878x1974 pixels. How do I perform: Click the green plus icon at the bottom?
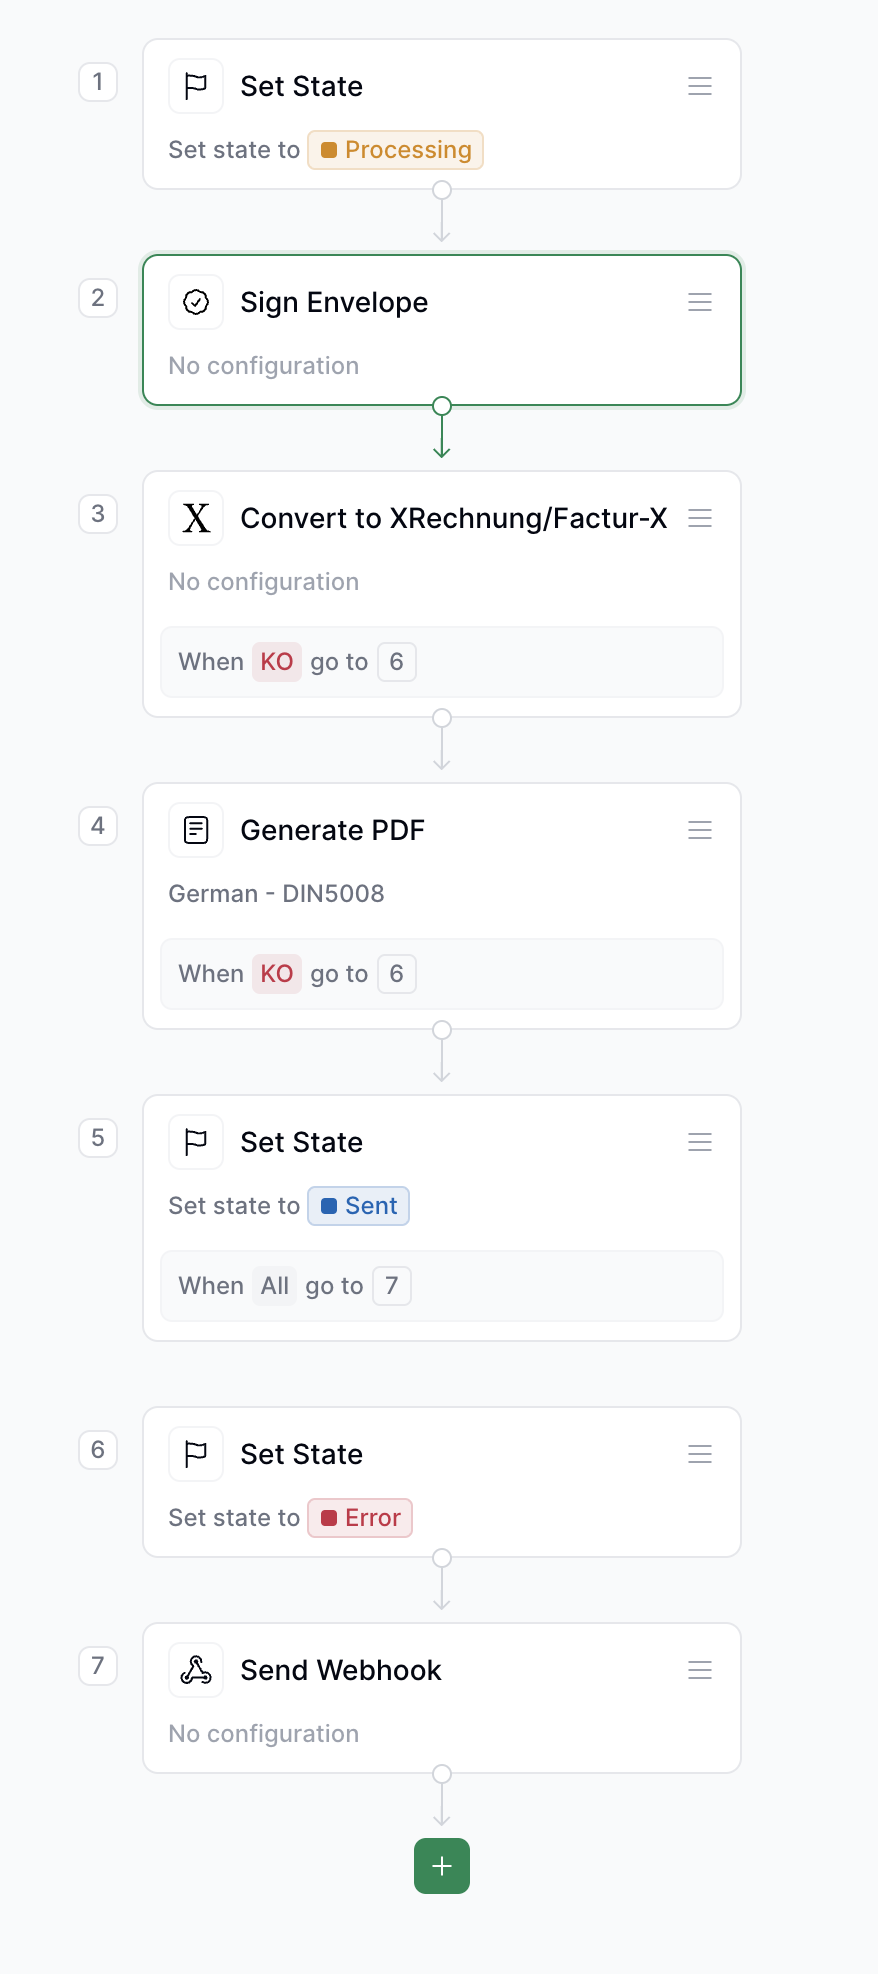(441, 1866)
